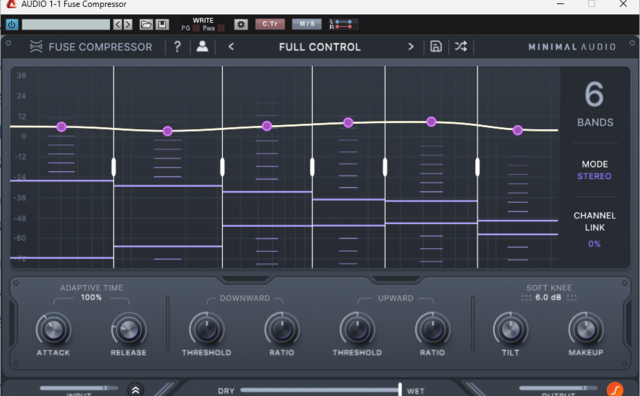Adjust the Channel Link 0% value
Viewport: 640px width, 396px height.
pos(594,244)
